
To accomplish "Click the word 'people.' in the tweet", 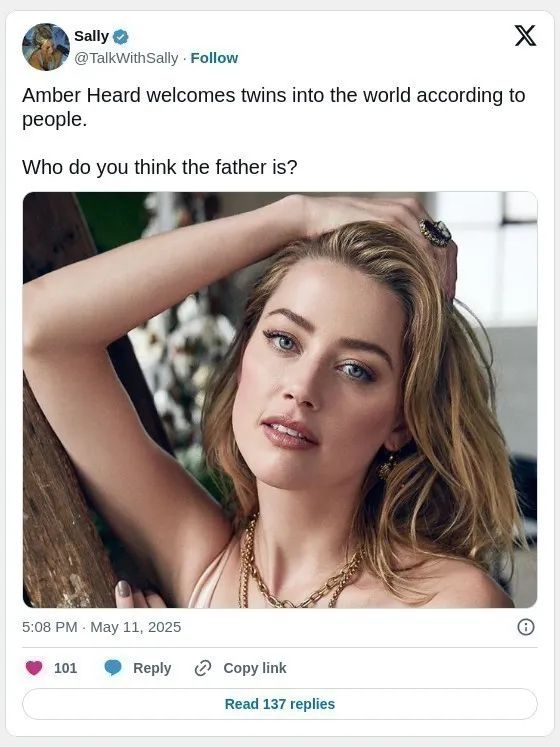I will tap(54, 120).
